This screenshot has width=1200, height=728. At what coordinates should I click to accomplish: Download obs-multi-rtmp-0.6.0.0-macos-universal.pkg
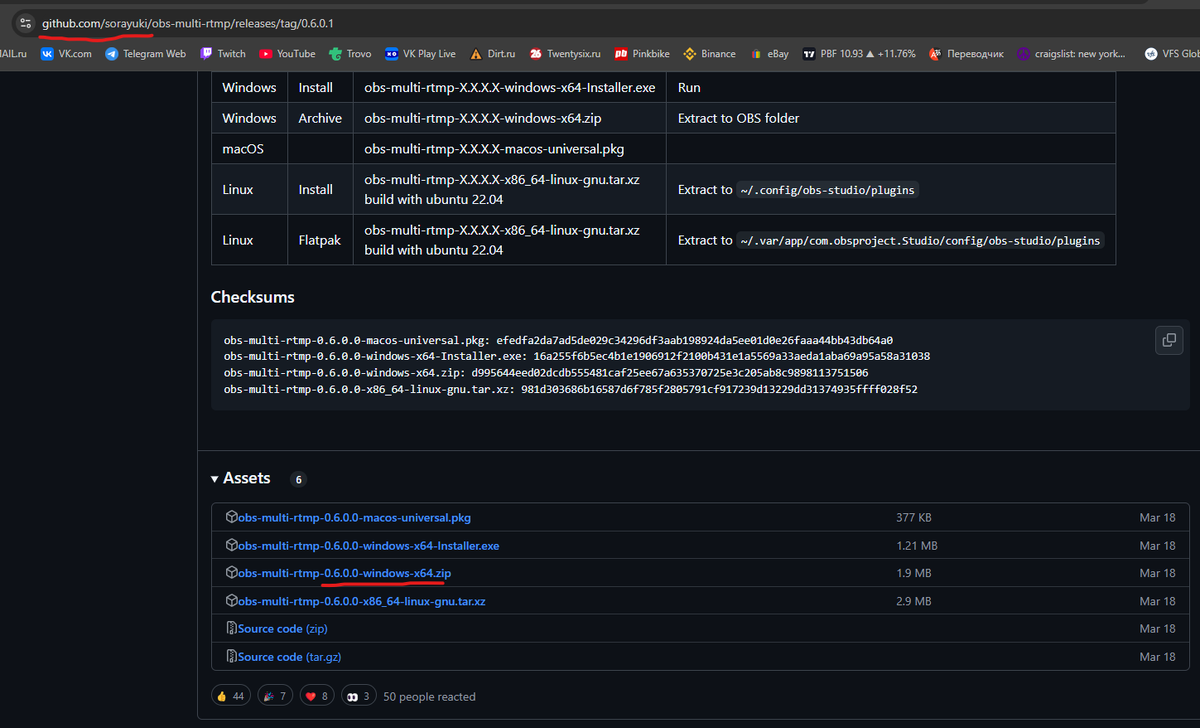pos(354,518)
